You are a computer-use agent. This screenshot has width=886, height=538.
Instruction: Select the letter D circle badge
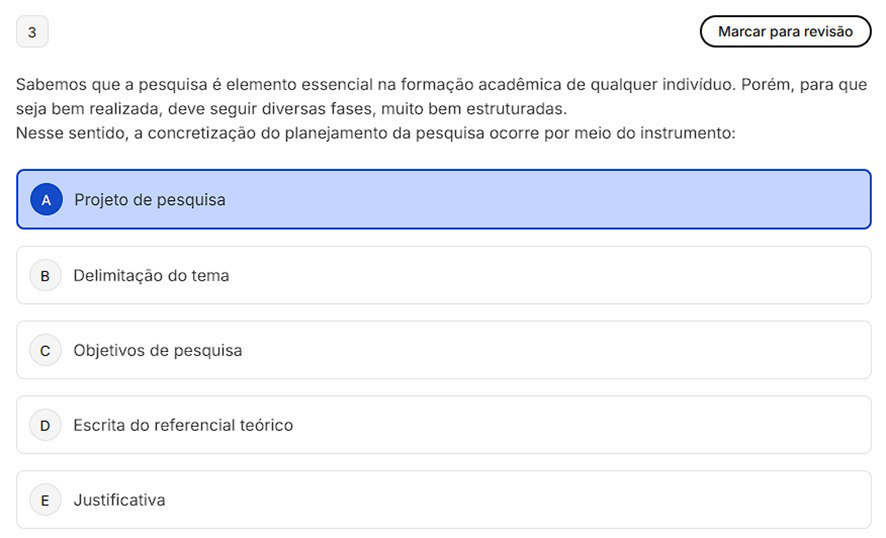pyautogui.click(x=45, y=425)
